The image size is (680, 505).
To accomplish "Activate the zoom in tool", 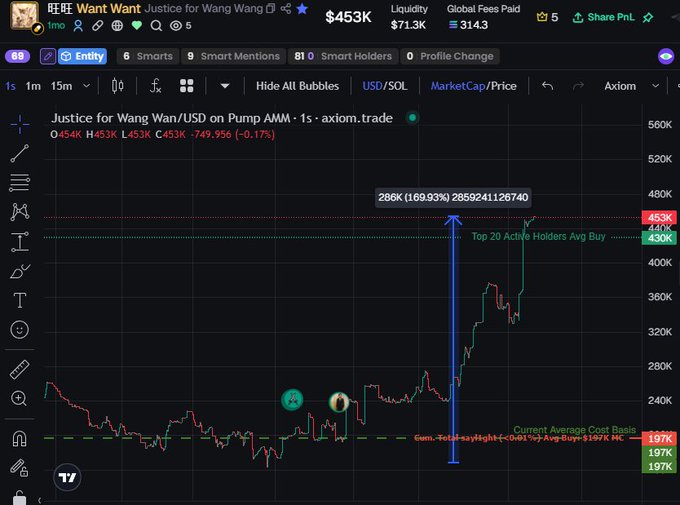I will click(19, 398).
